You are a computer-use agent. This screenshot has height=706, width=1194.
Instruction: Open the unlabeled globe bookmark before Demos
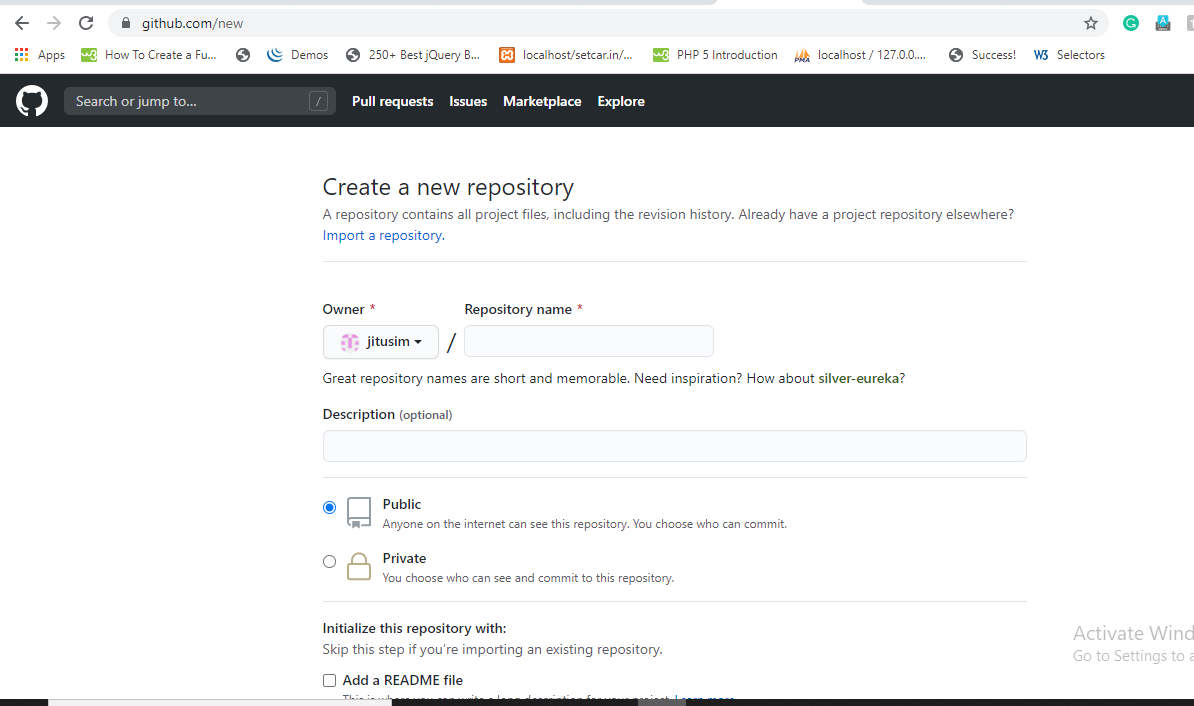243,55
